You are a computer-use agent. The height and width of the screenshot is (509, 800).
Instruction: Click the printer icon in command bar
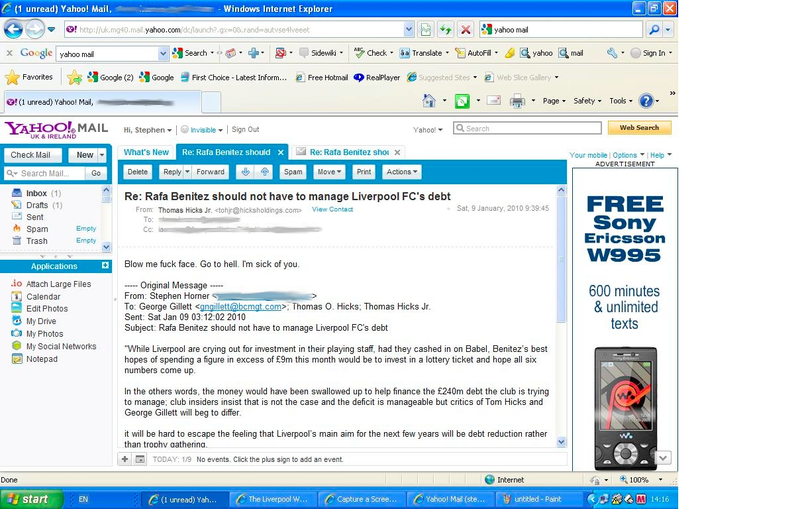pos(517,101)
